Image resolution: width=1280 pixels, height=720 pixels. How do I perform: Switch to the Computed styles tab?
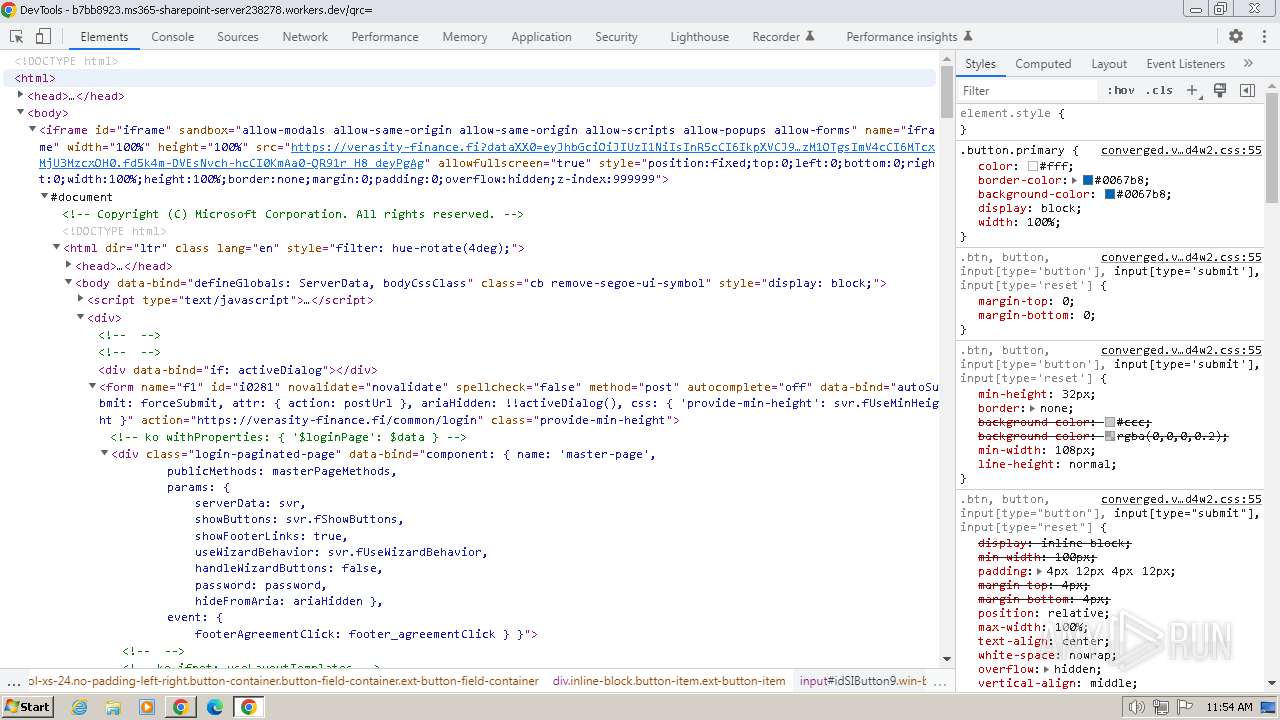tap(1043, 63)
